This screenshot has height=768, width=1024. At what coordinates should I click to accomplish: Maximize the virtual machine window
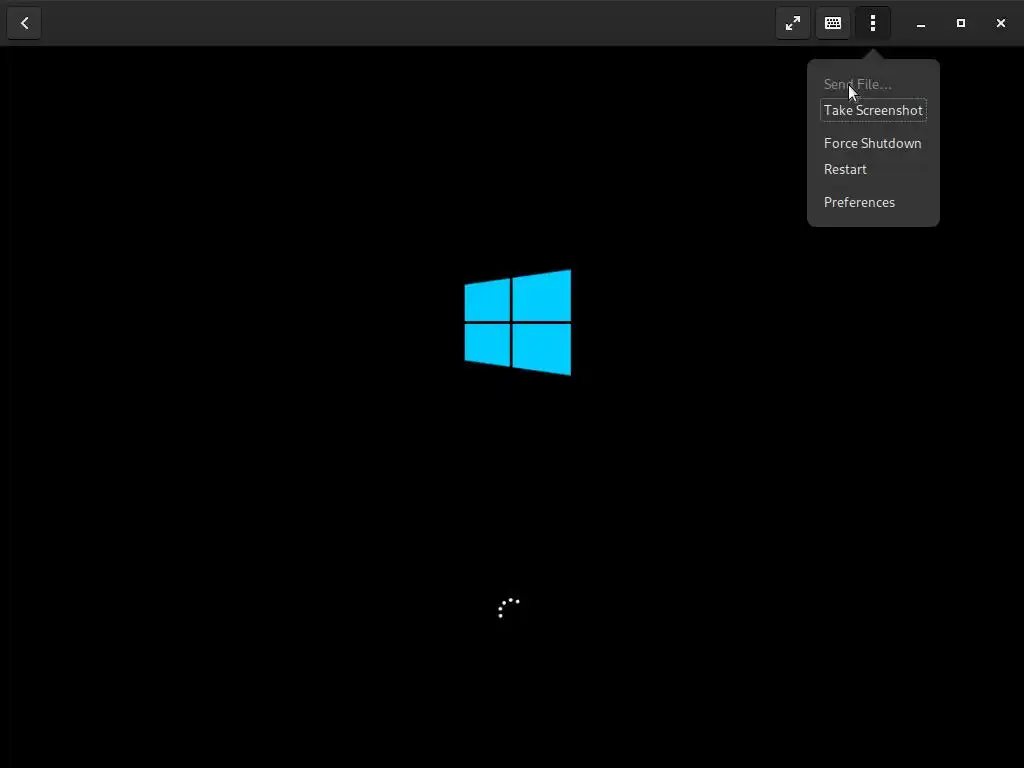(x=961, y=24)
